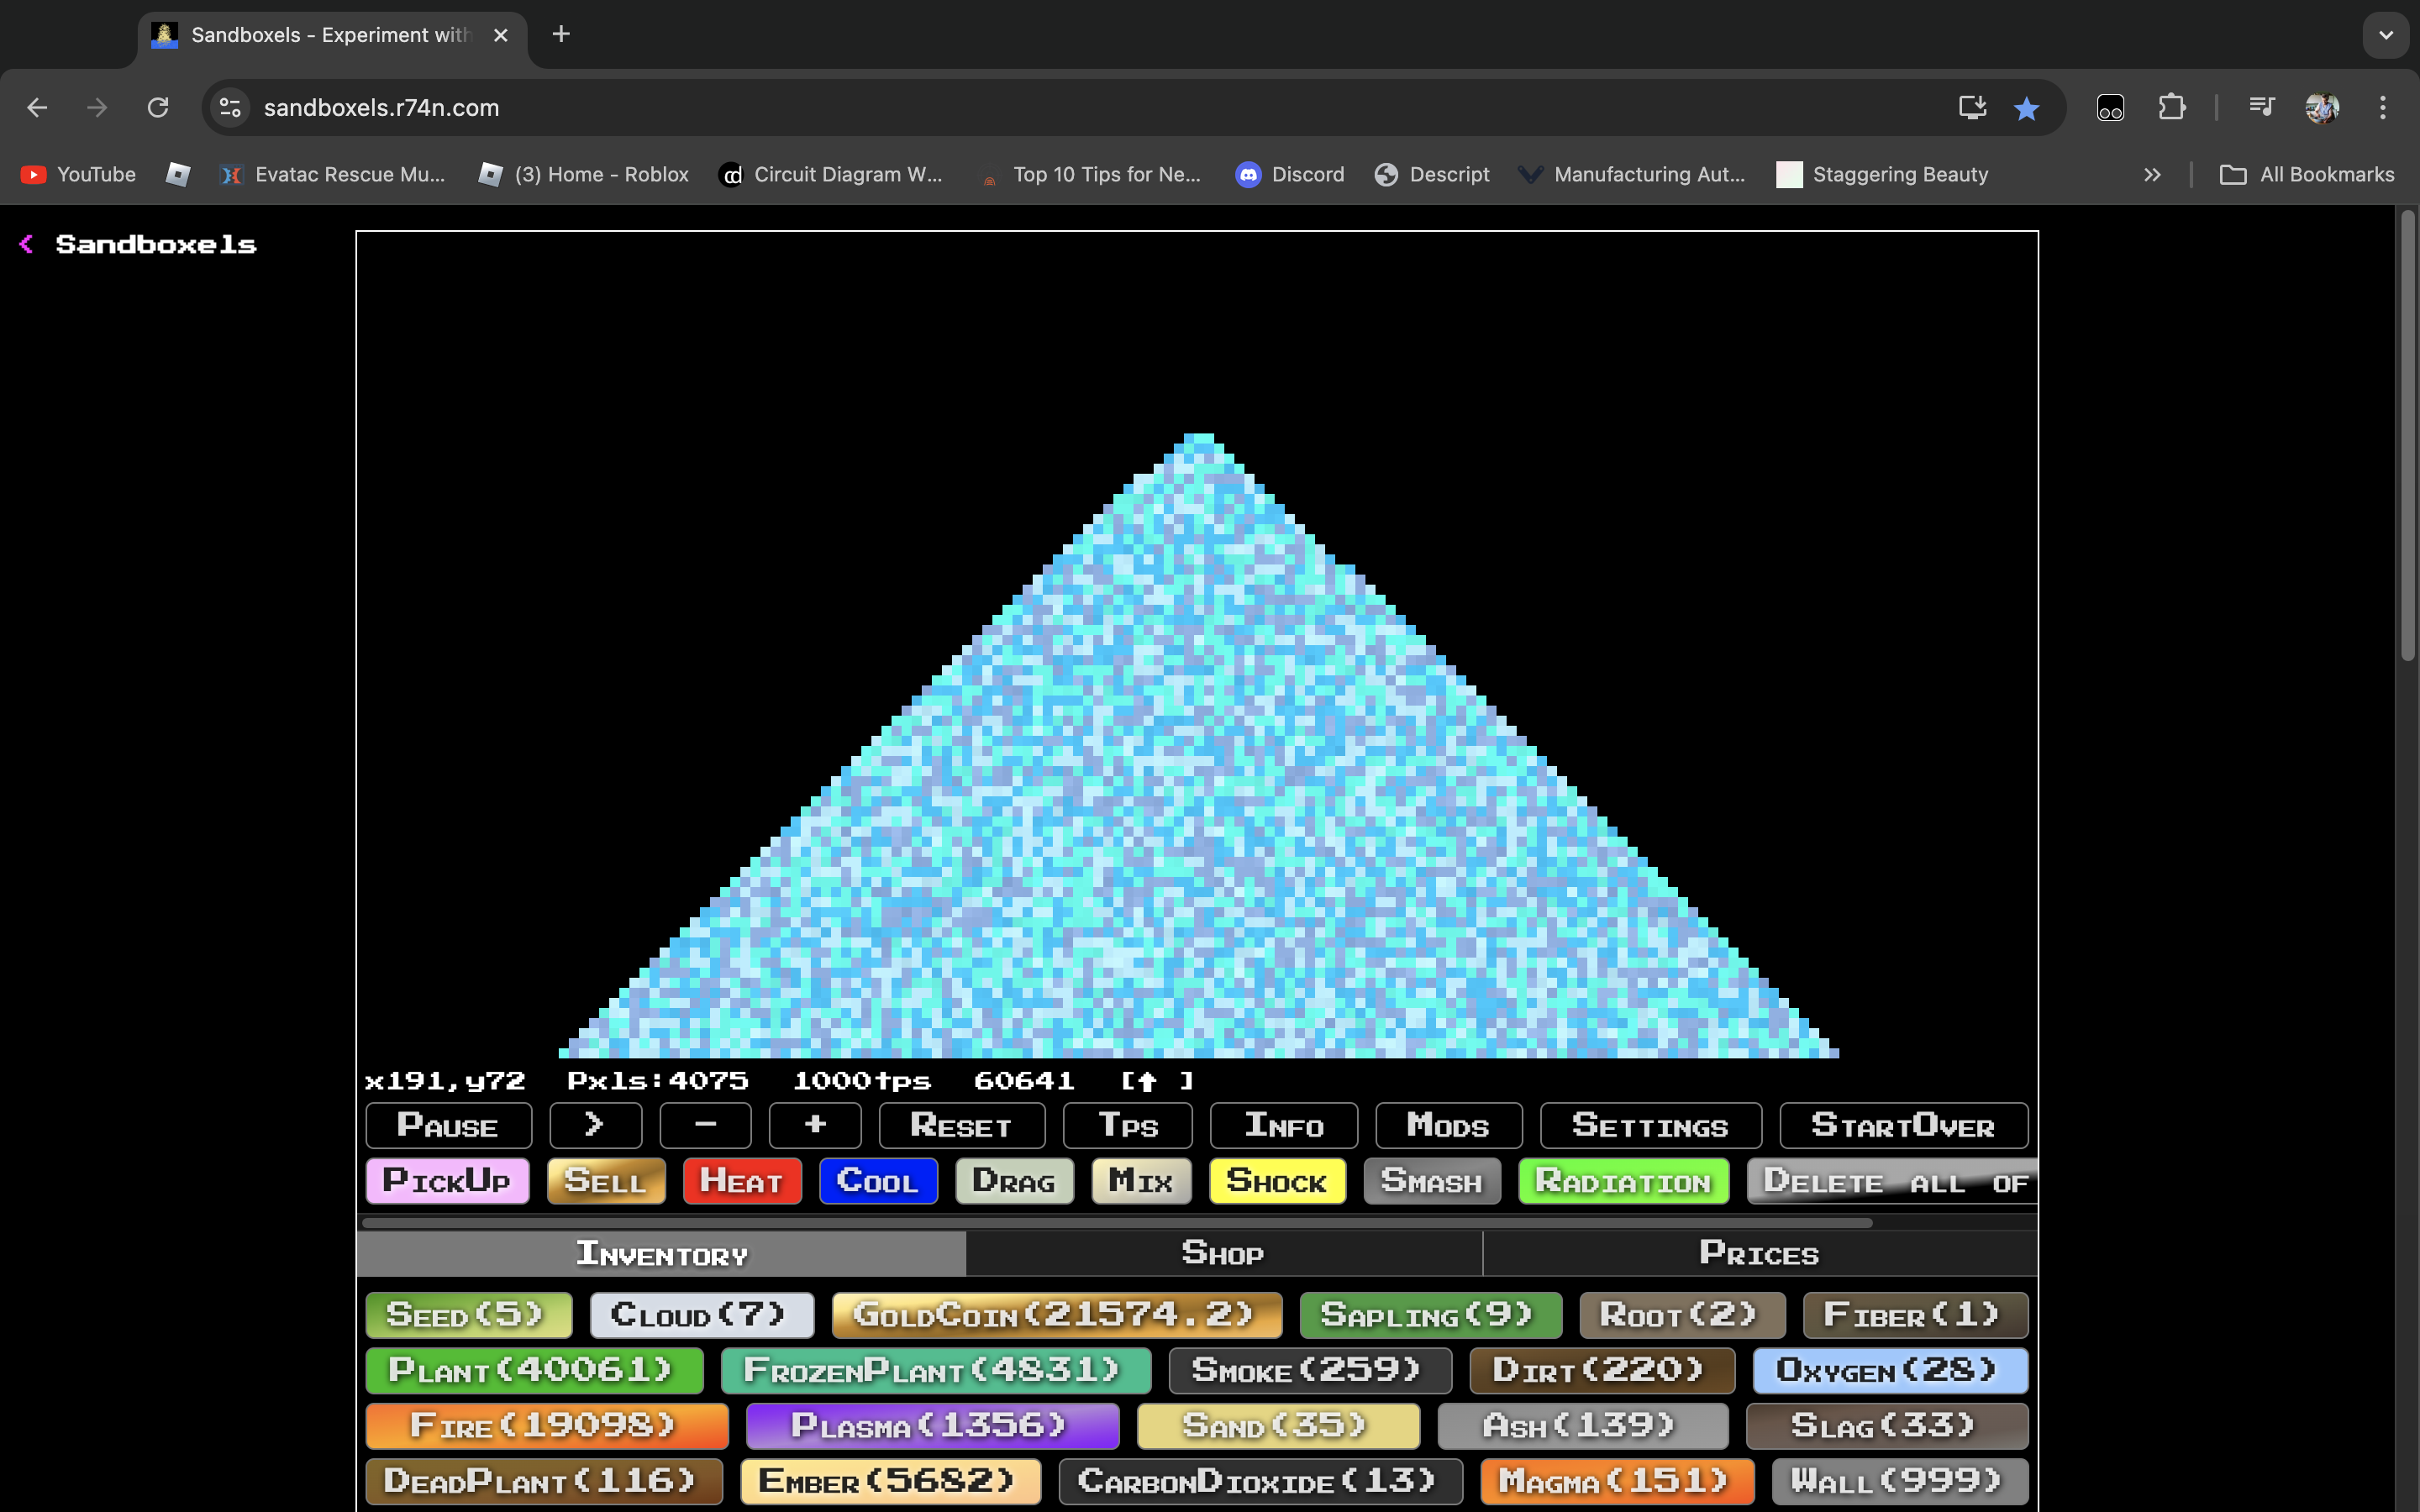Open the Chrome three-dot menu
Screen dimensions: 2420x1512
[x=2382, y=108]
